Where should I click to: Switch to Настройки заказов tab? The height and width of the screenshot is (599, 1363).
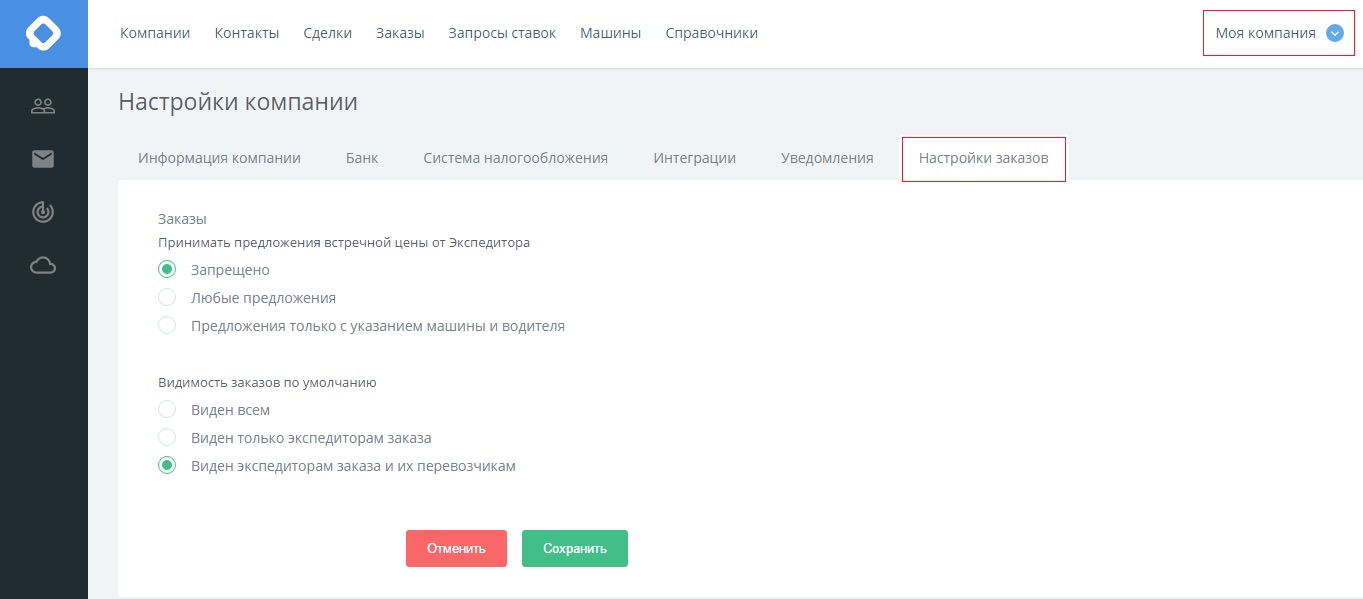coord(984,159)
